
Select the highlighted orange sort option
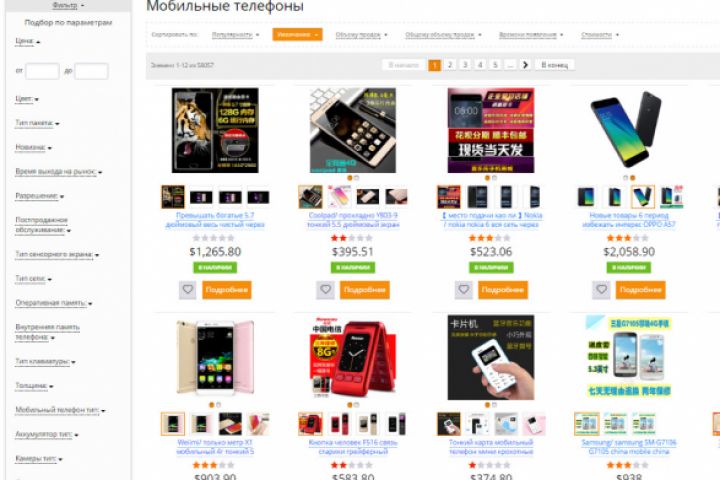tap(297, 34)
